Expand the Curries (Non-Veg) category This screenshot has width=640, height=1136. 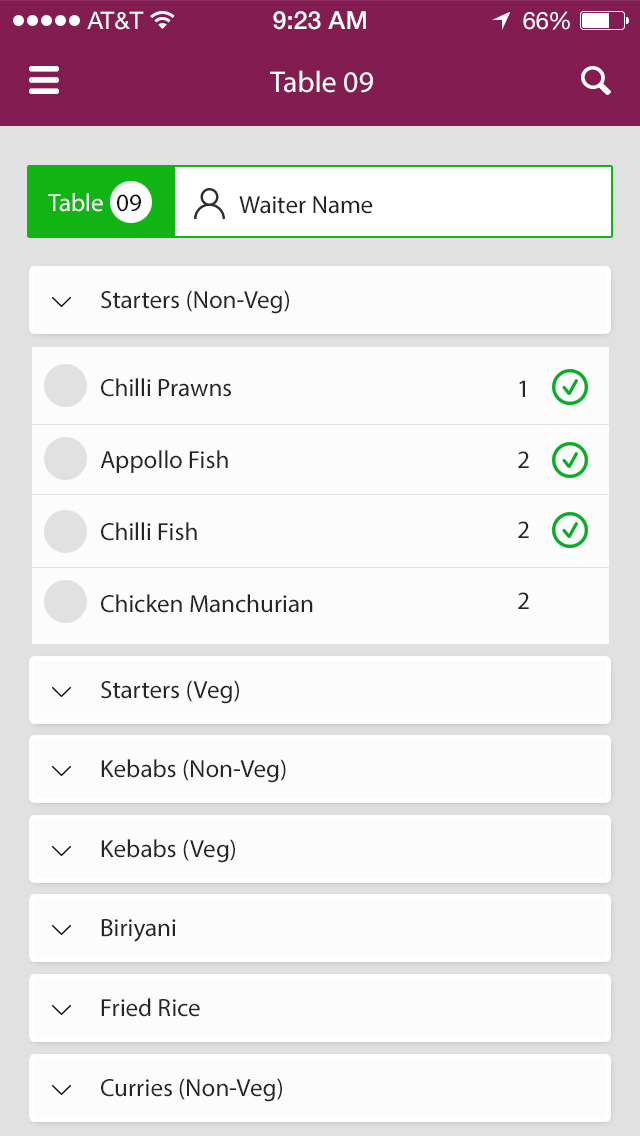click(62, 1089)
